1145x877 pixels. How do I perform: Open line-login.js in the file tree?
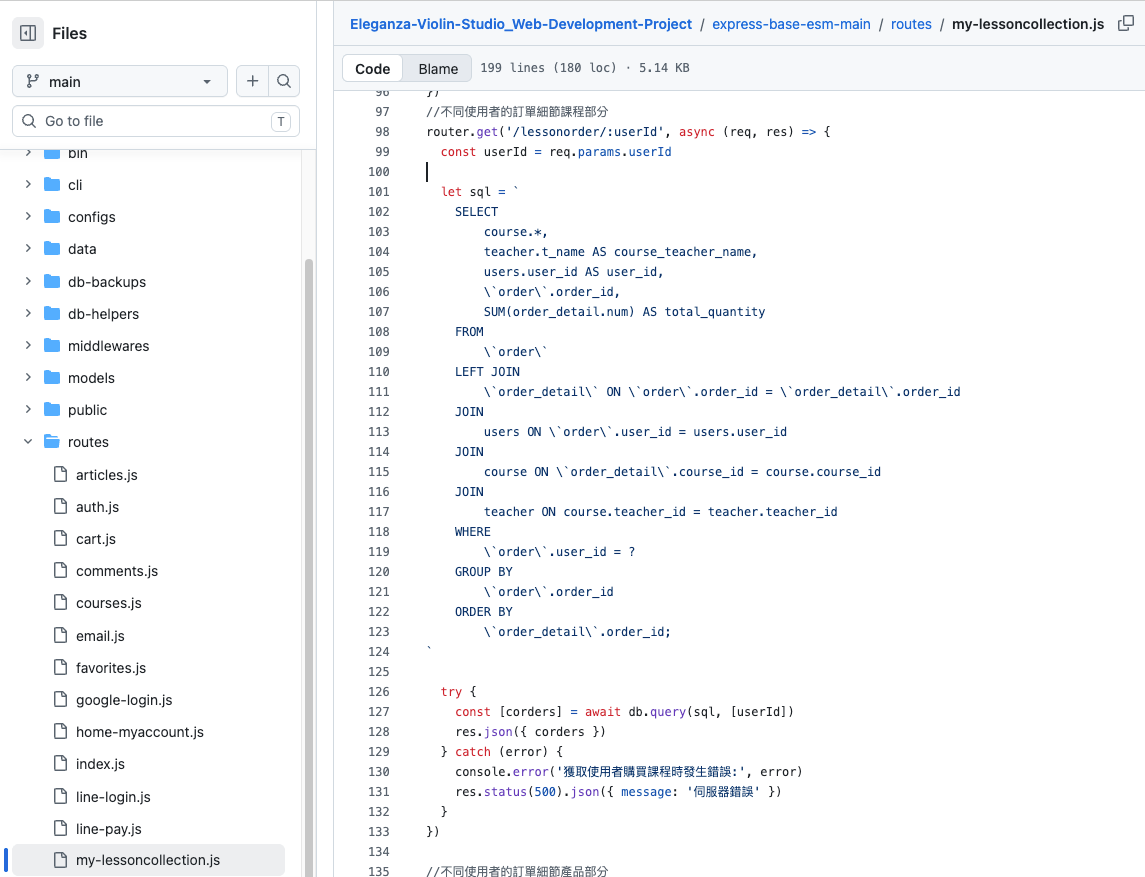coord(113,797)
